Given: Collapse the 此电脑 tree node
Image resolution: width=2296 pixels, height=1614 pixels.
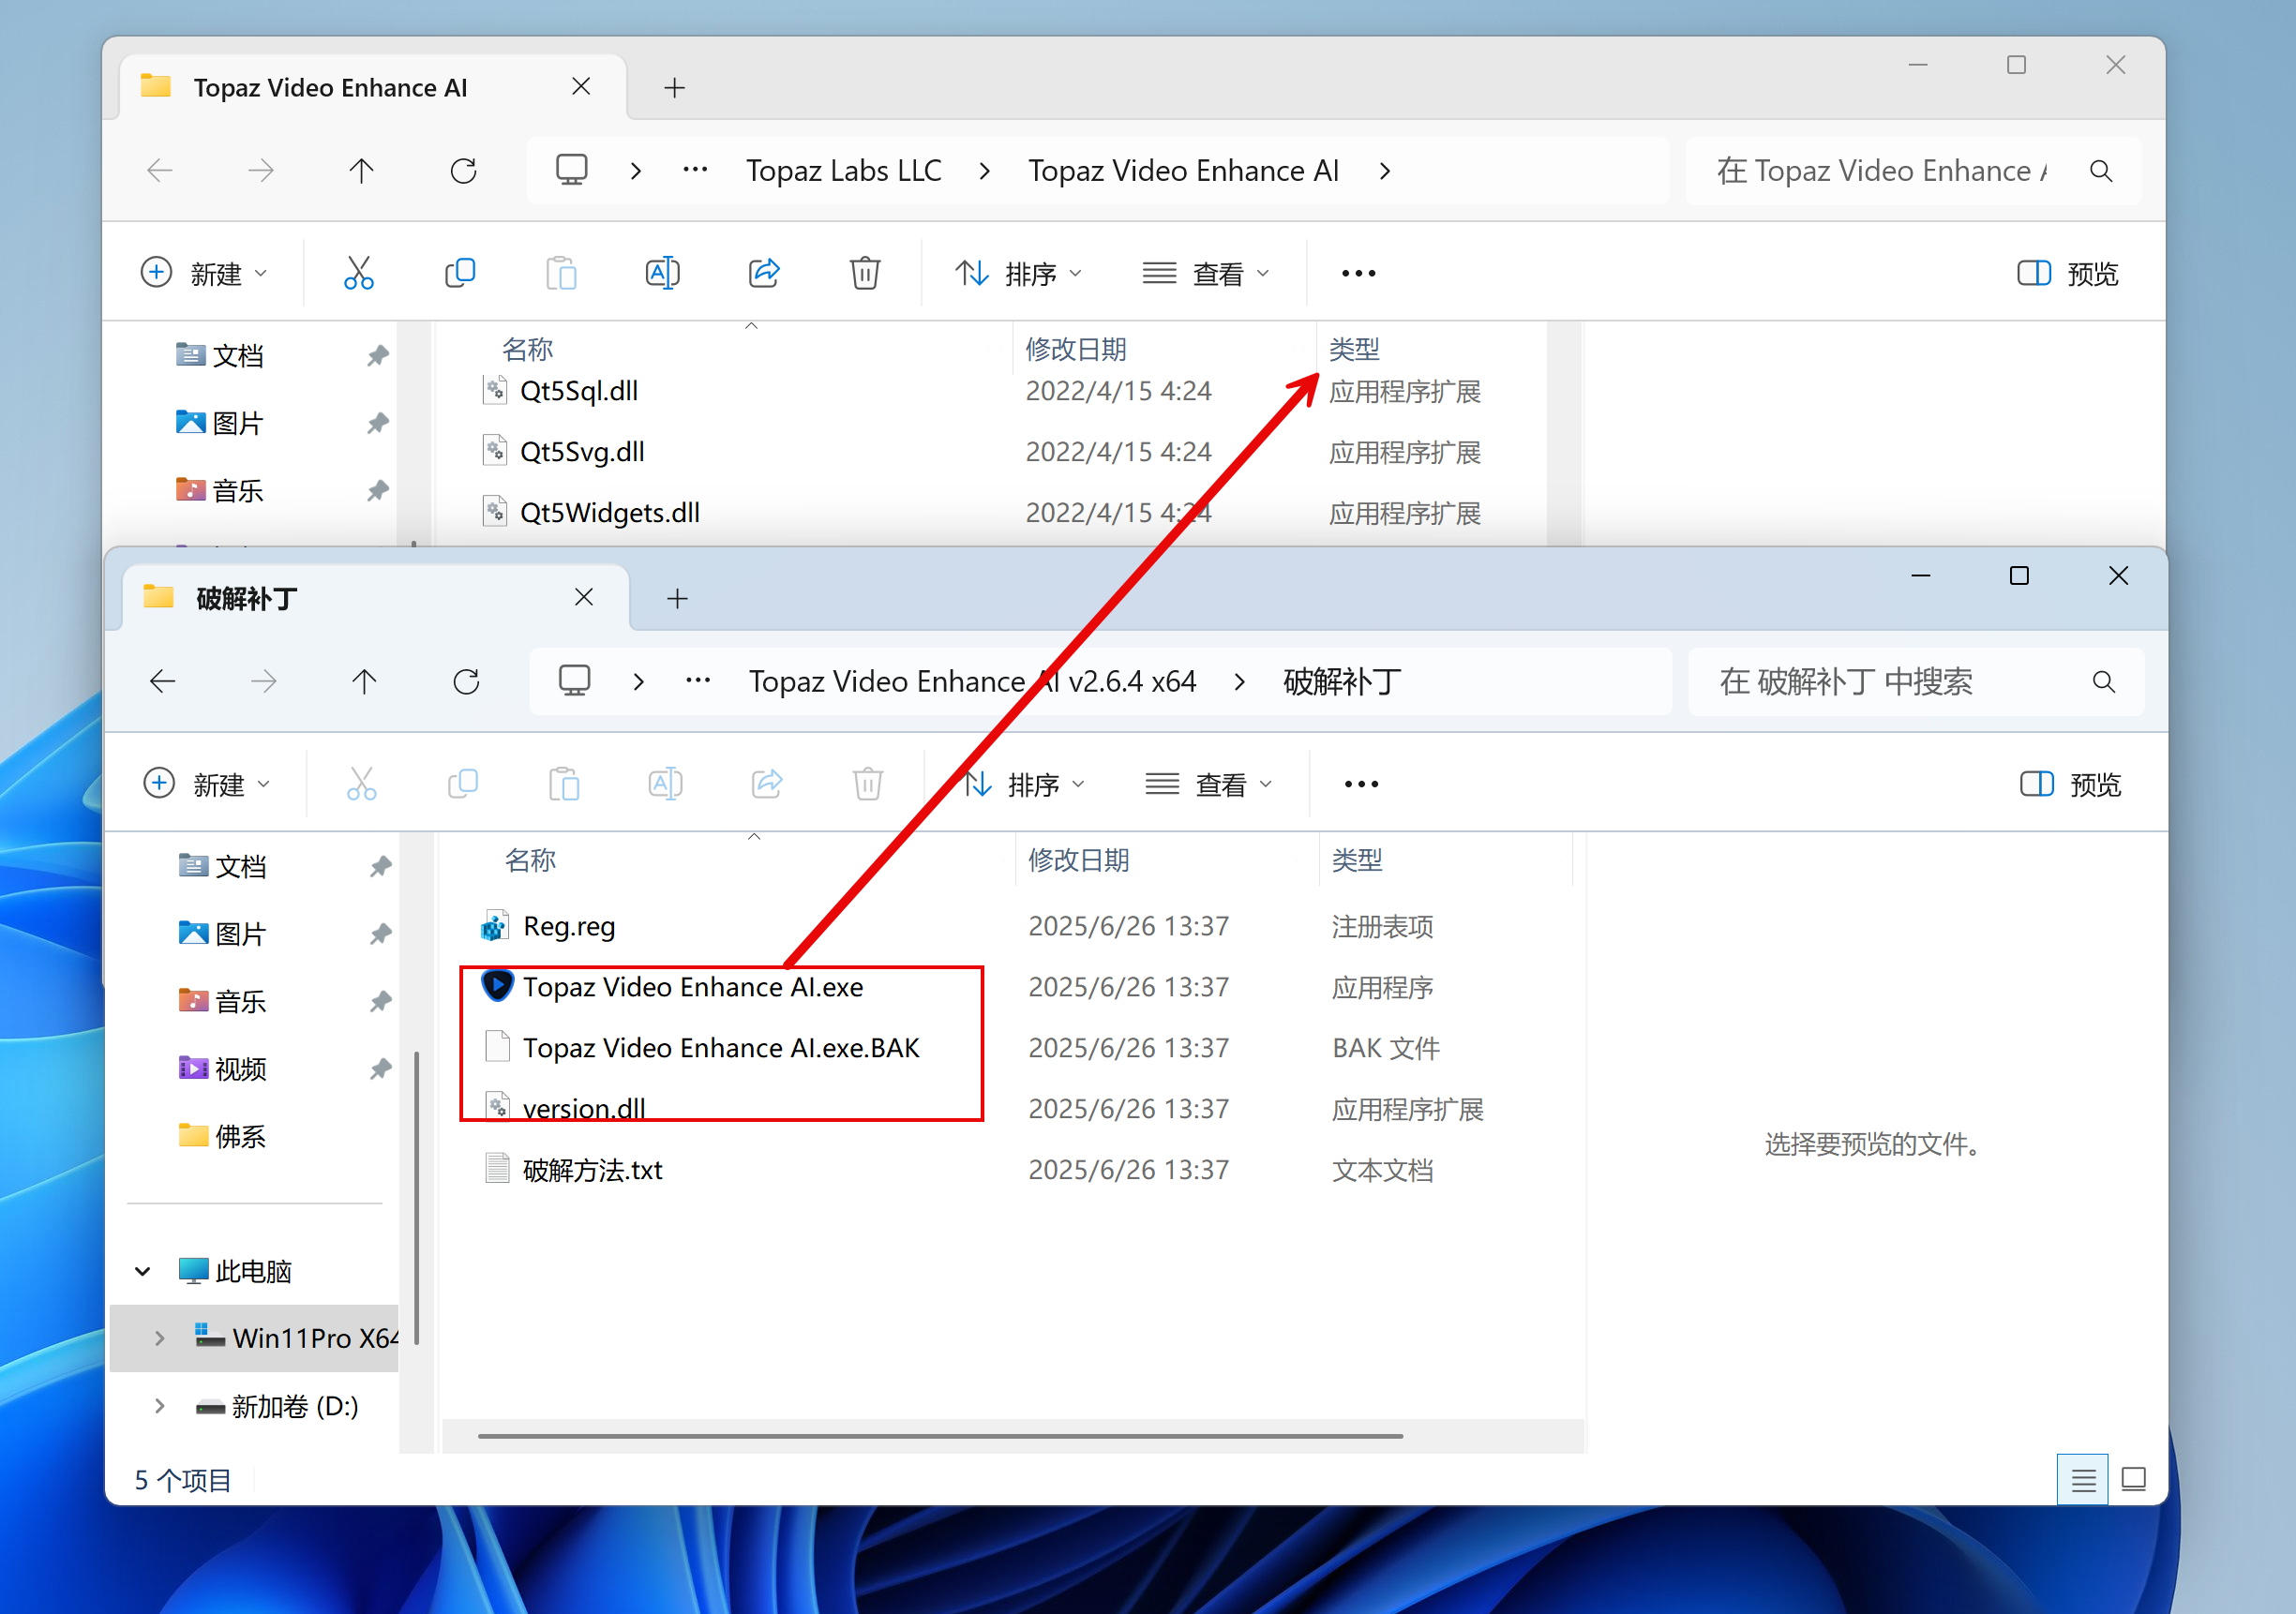Looking at the screenshot, I should pyautogui.click(x=143, y=1271).
